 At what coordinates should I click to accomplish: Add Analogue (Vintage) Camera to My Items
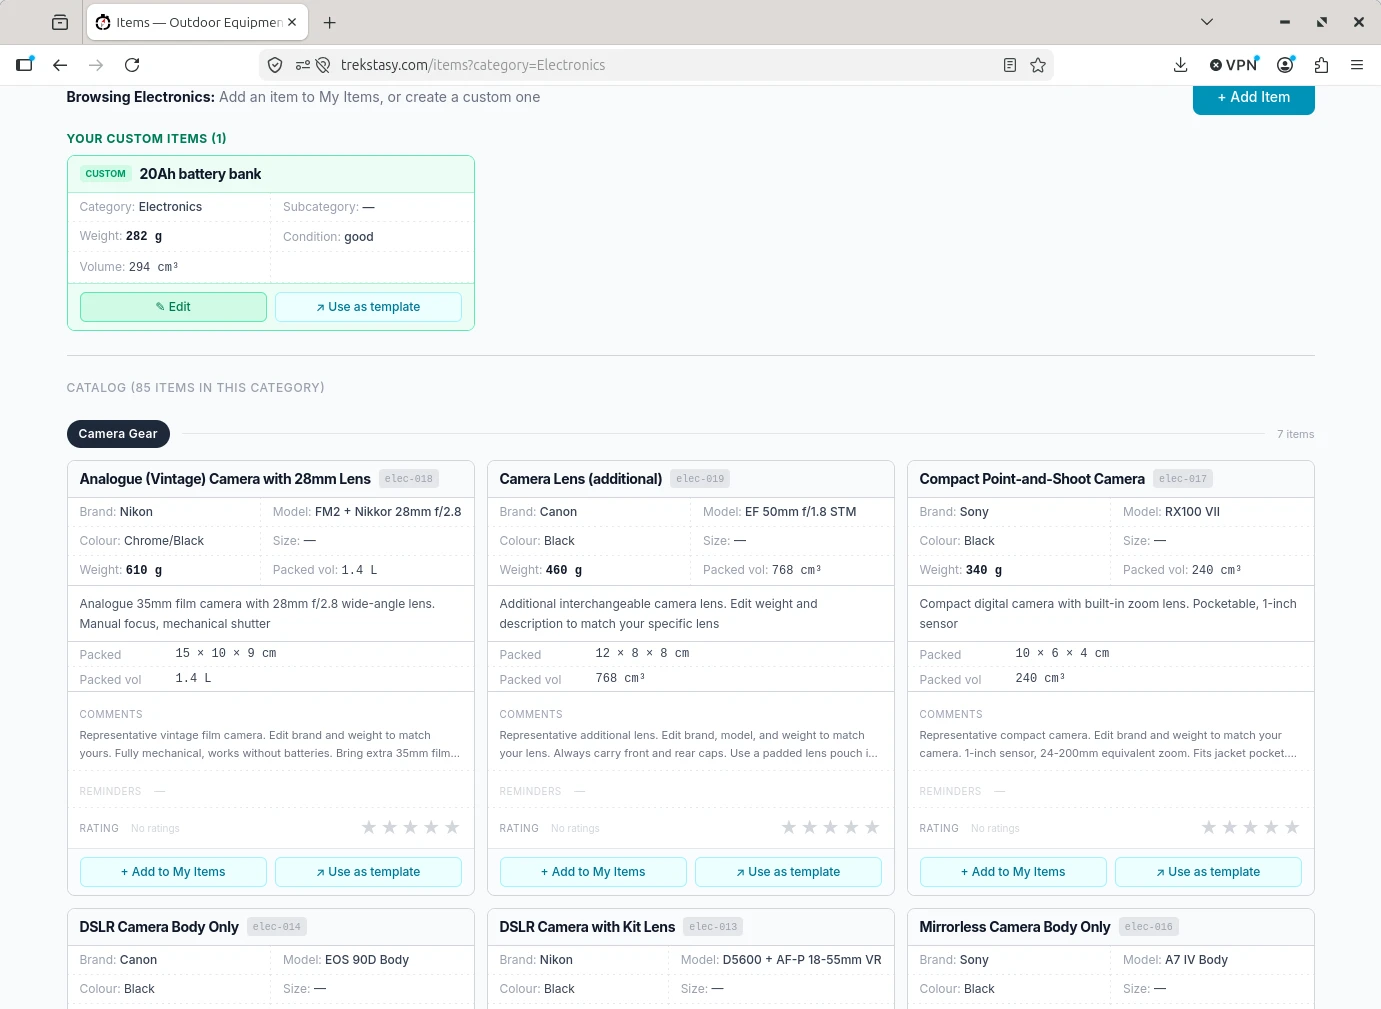click(x=173, y=872)
